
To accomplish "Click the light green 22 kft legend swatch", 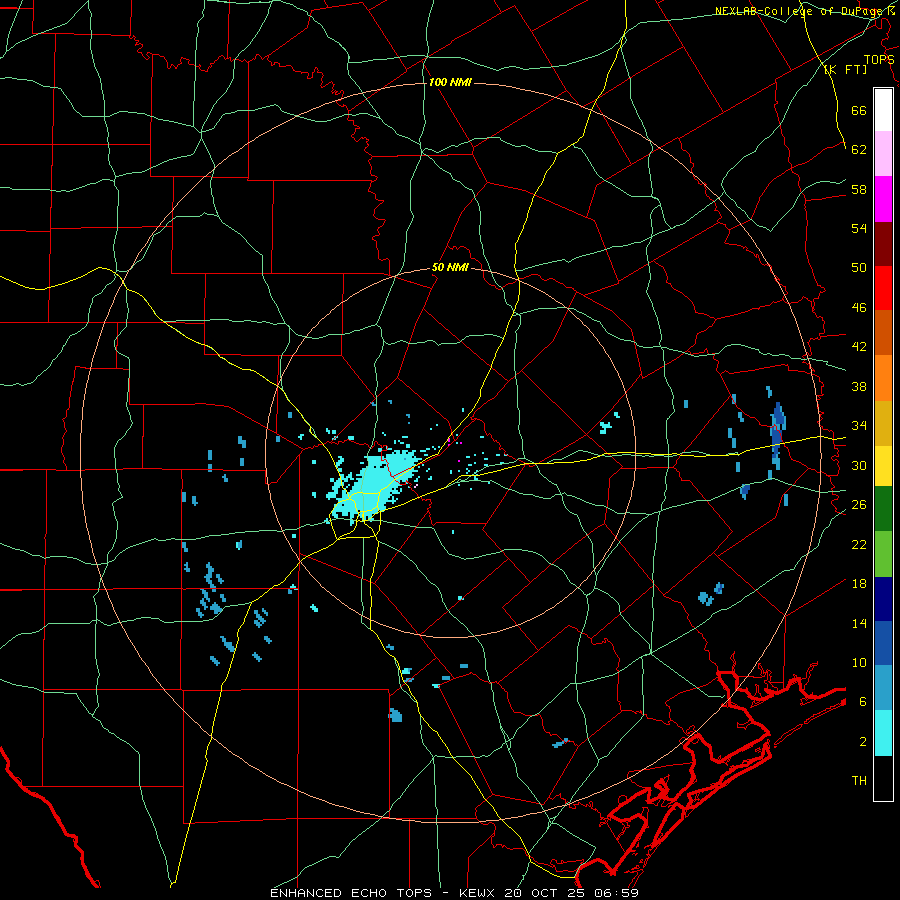I will [883, 554].
